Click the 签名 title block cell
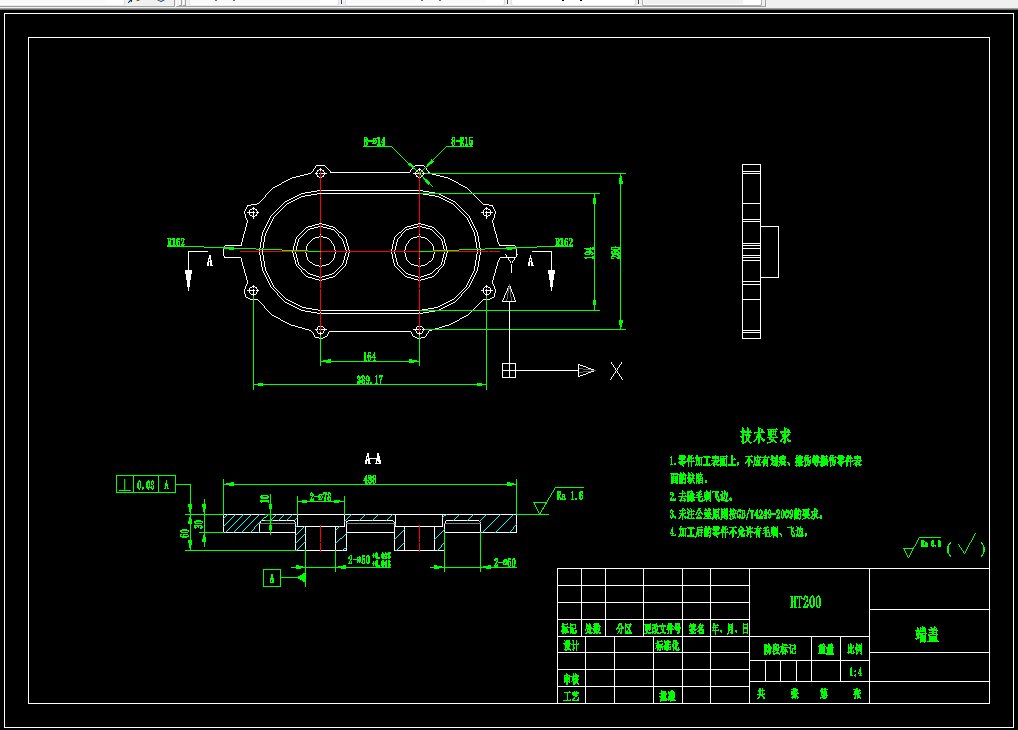Image resolution: width=1018 pixels, height=730 pixels. tap(697, 629)
